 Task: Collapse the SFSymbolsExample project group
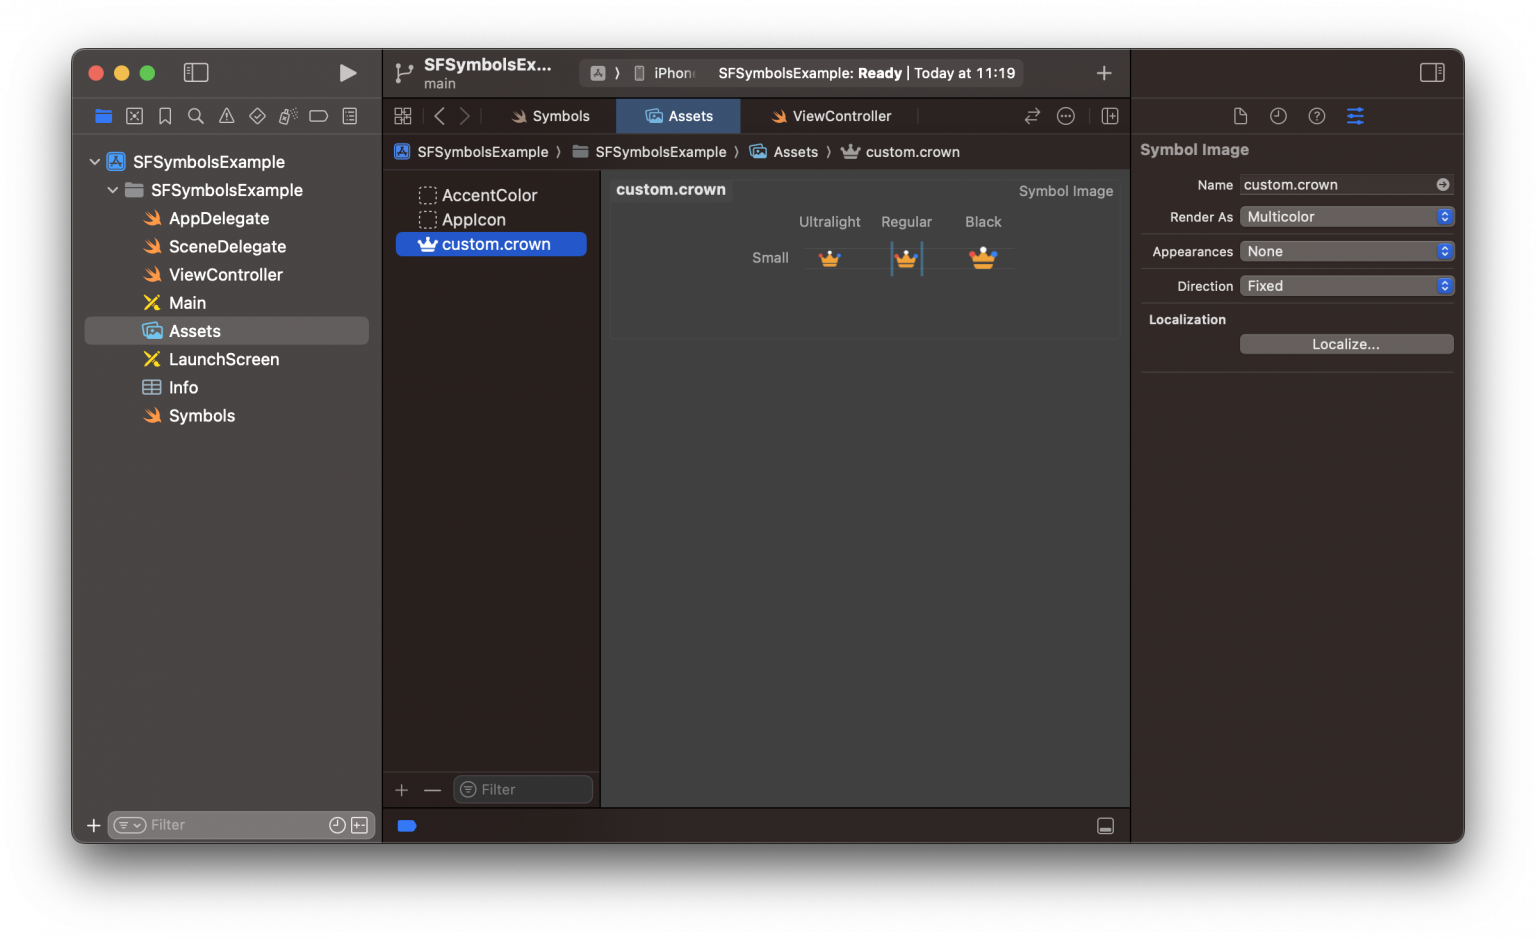click(x=94, y=161)
